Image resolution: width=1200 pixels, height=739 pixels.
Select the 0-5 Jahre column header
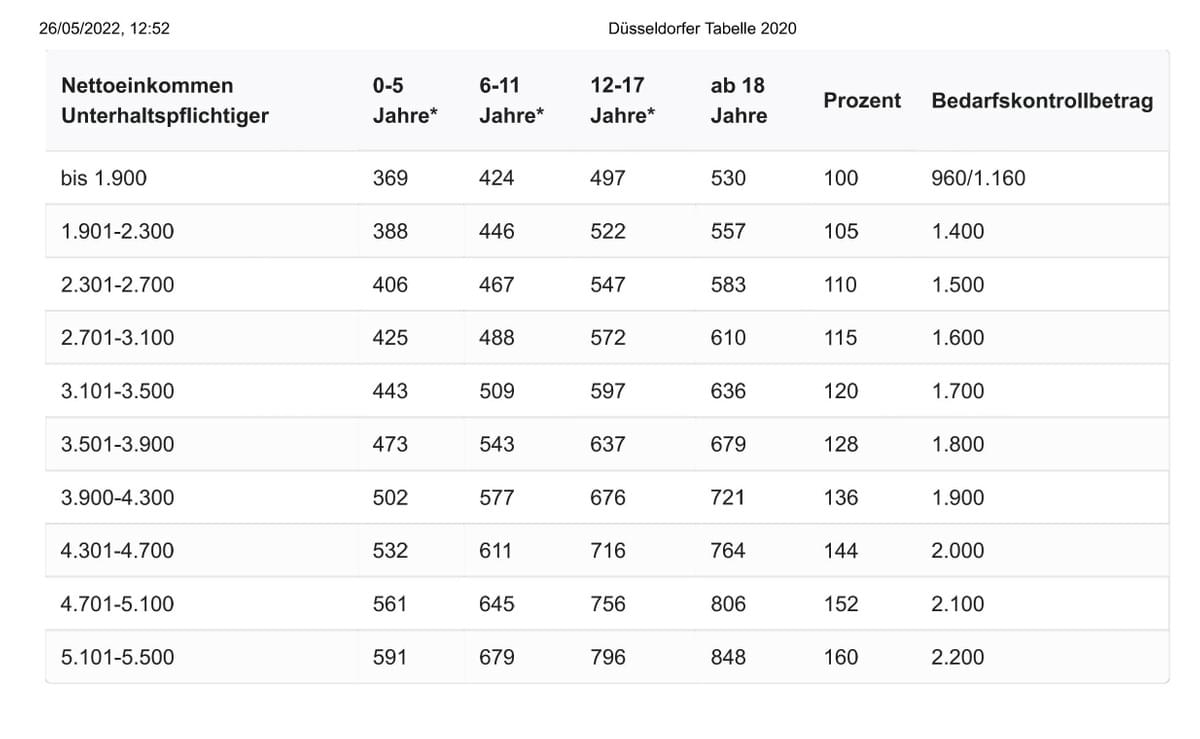405,101
